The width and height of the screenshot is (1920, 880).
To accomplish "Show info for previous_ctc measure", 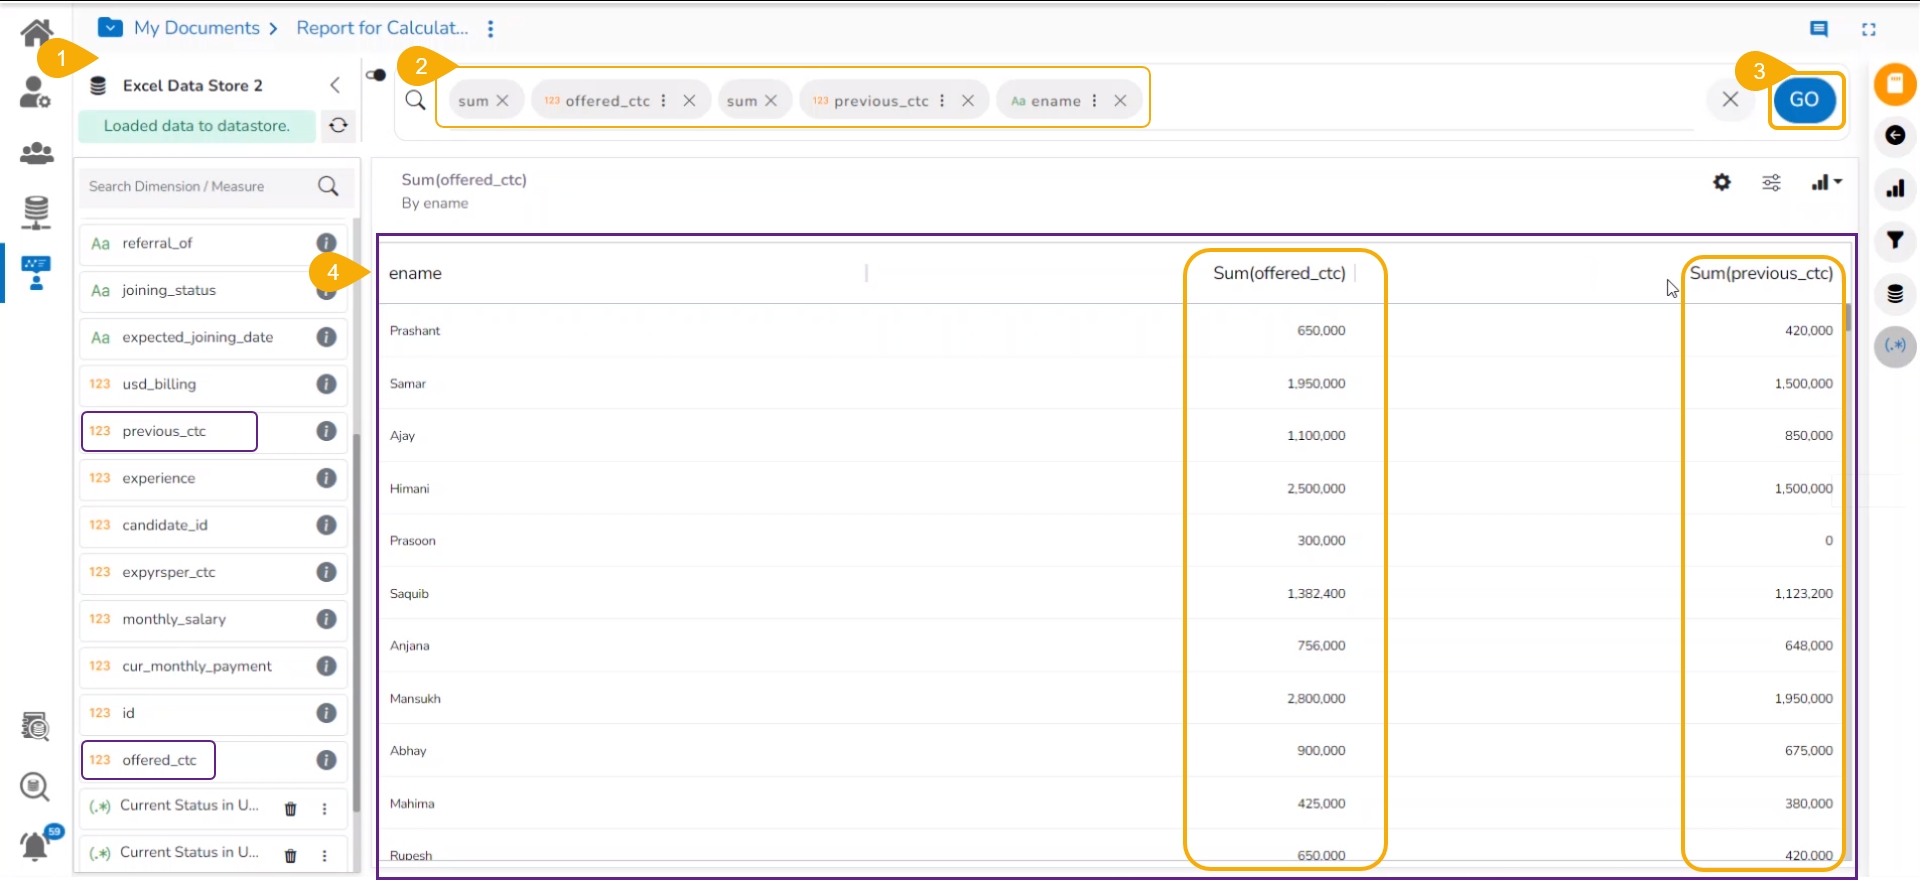I will (x=326, y=431).
